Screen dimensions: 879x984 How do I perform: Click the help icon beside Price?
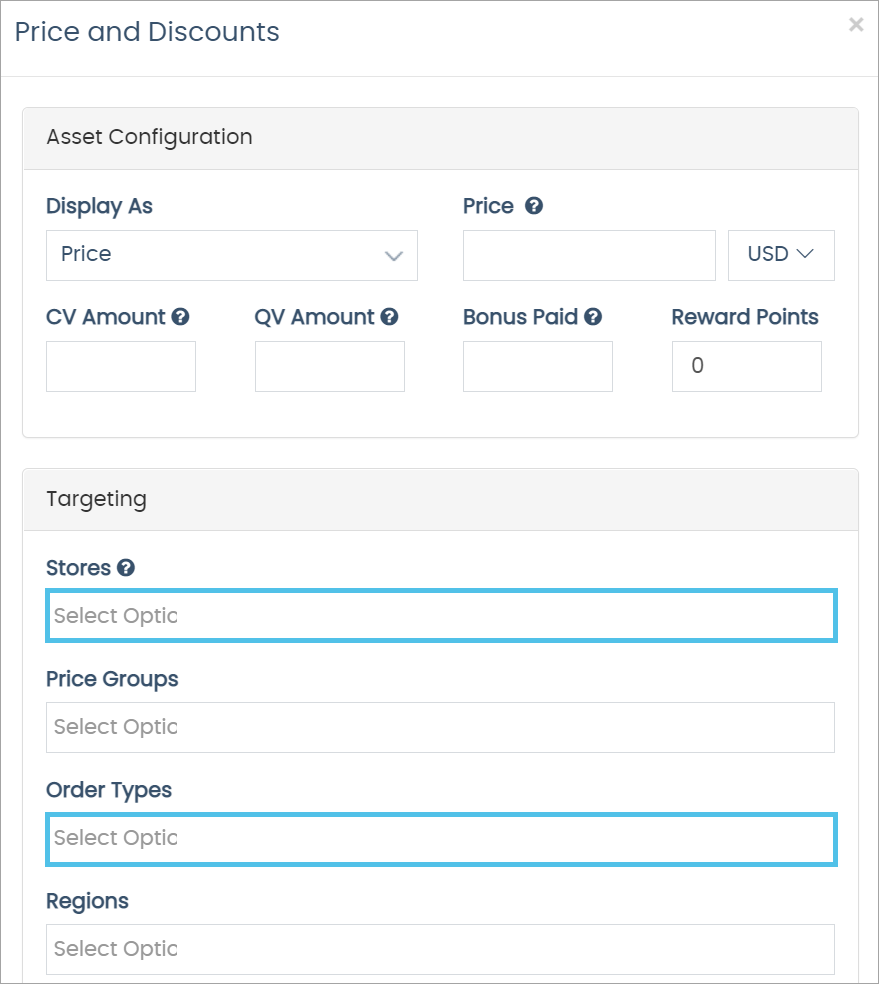pos(534,206)
